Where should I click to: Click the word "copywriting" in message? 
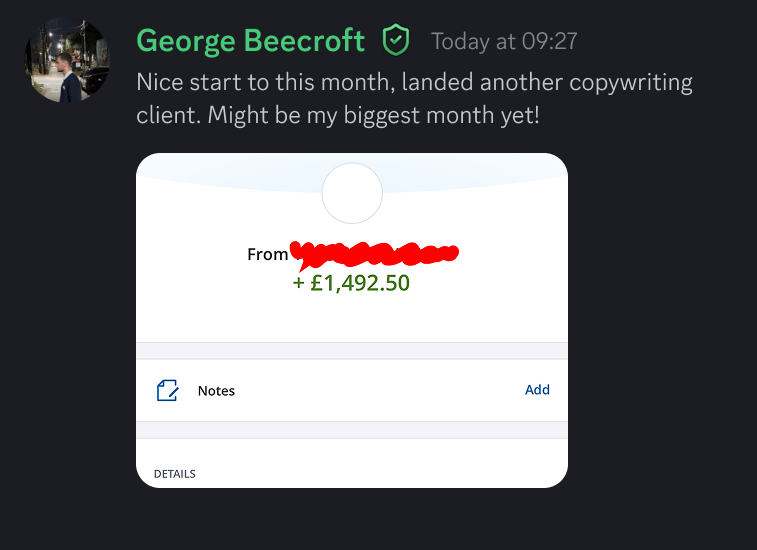coord(631,83)
